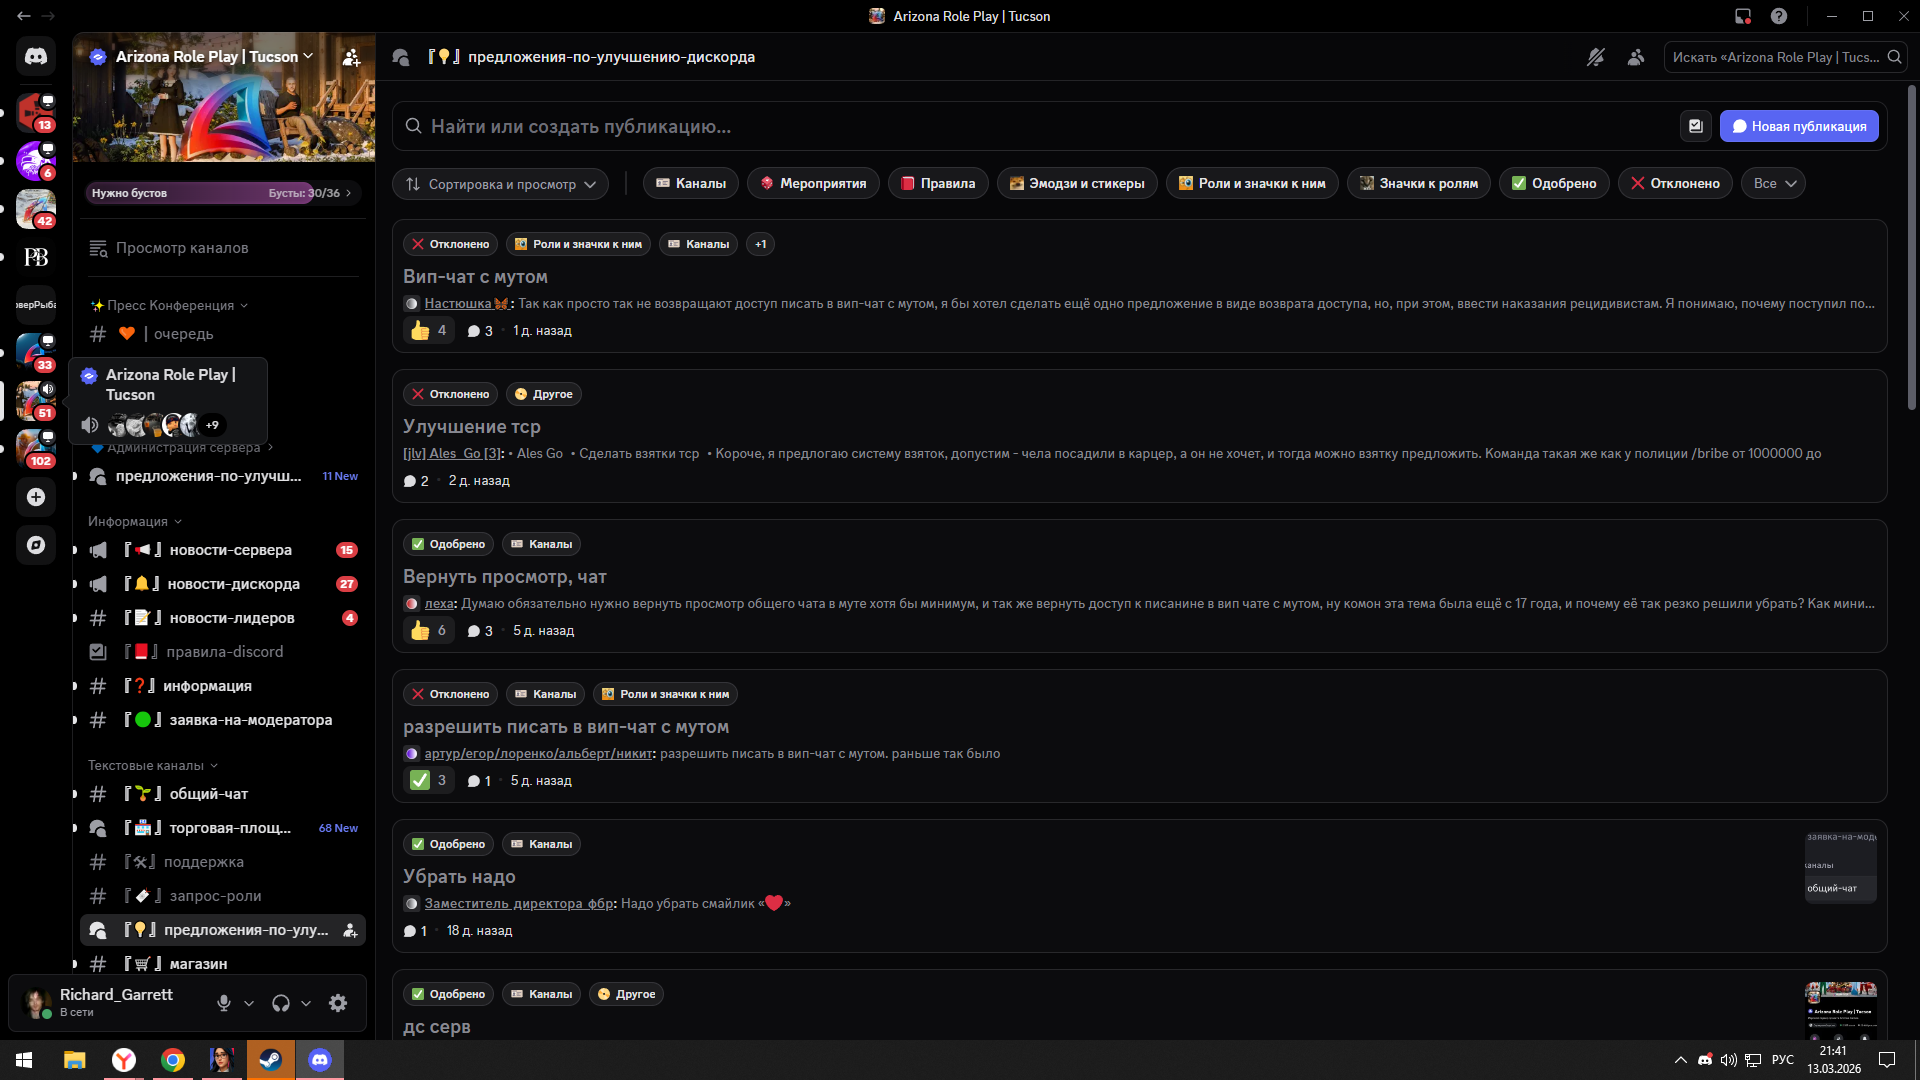Filter posts by Одобрено tag
This screenshot has height=1080, width=1920.
1554,184
